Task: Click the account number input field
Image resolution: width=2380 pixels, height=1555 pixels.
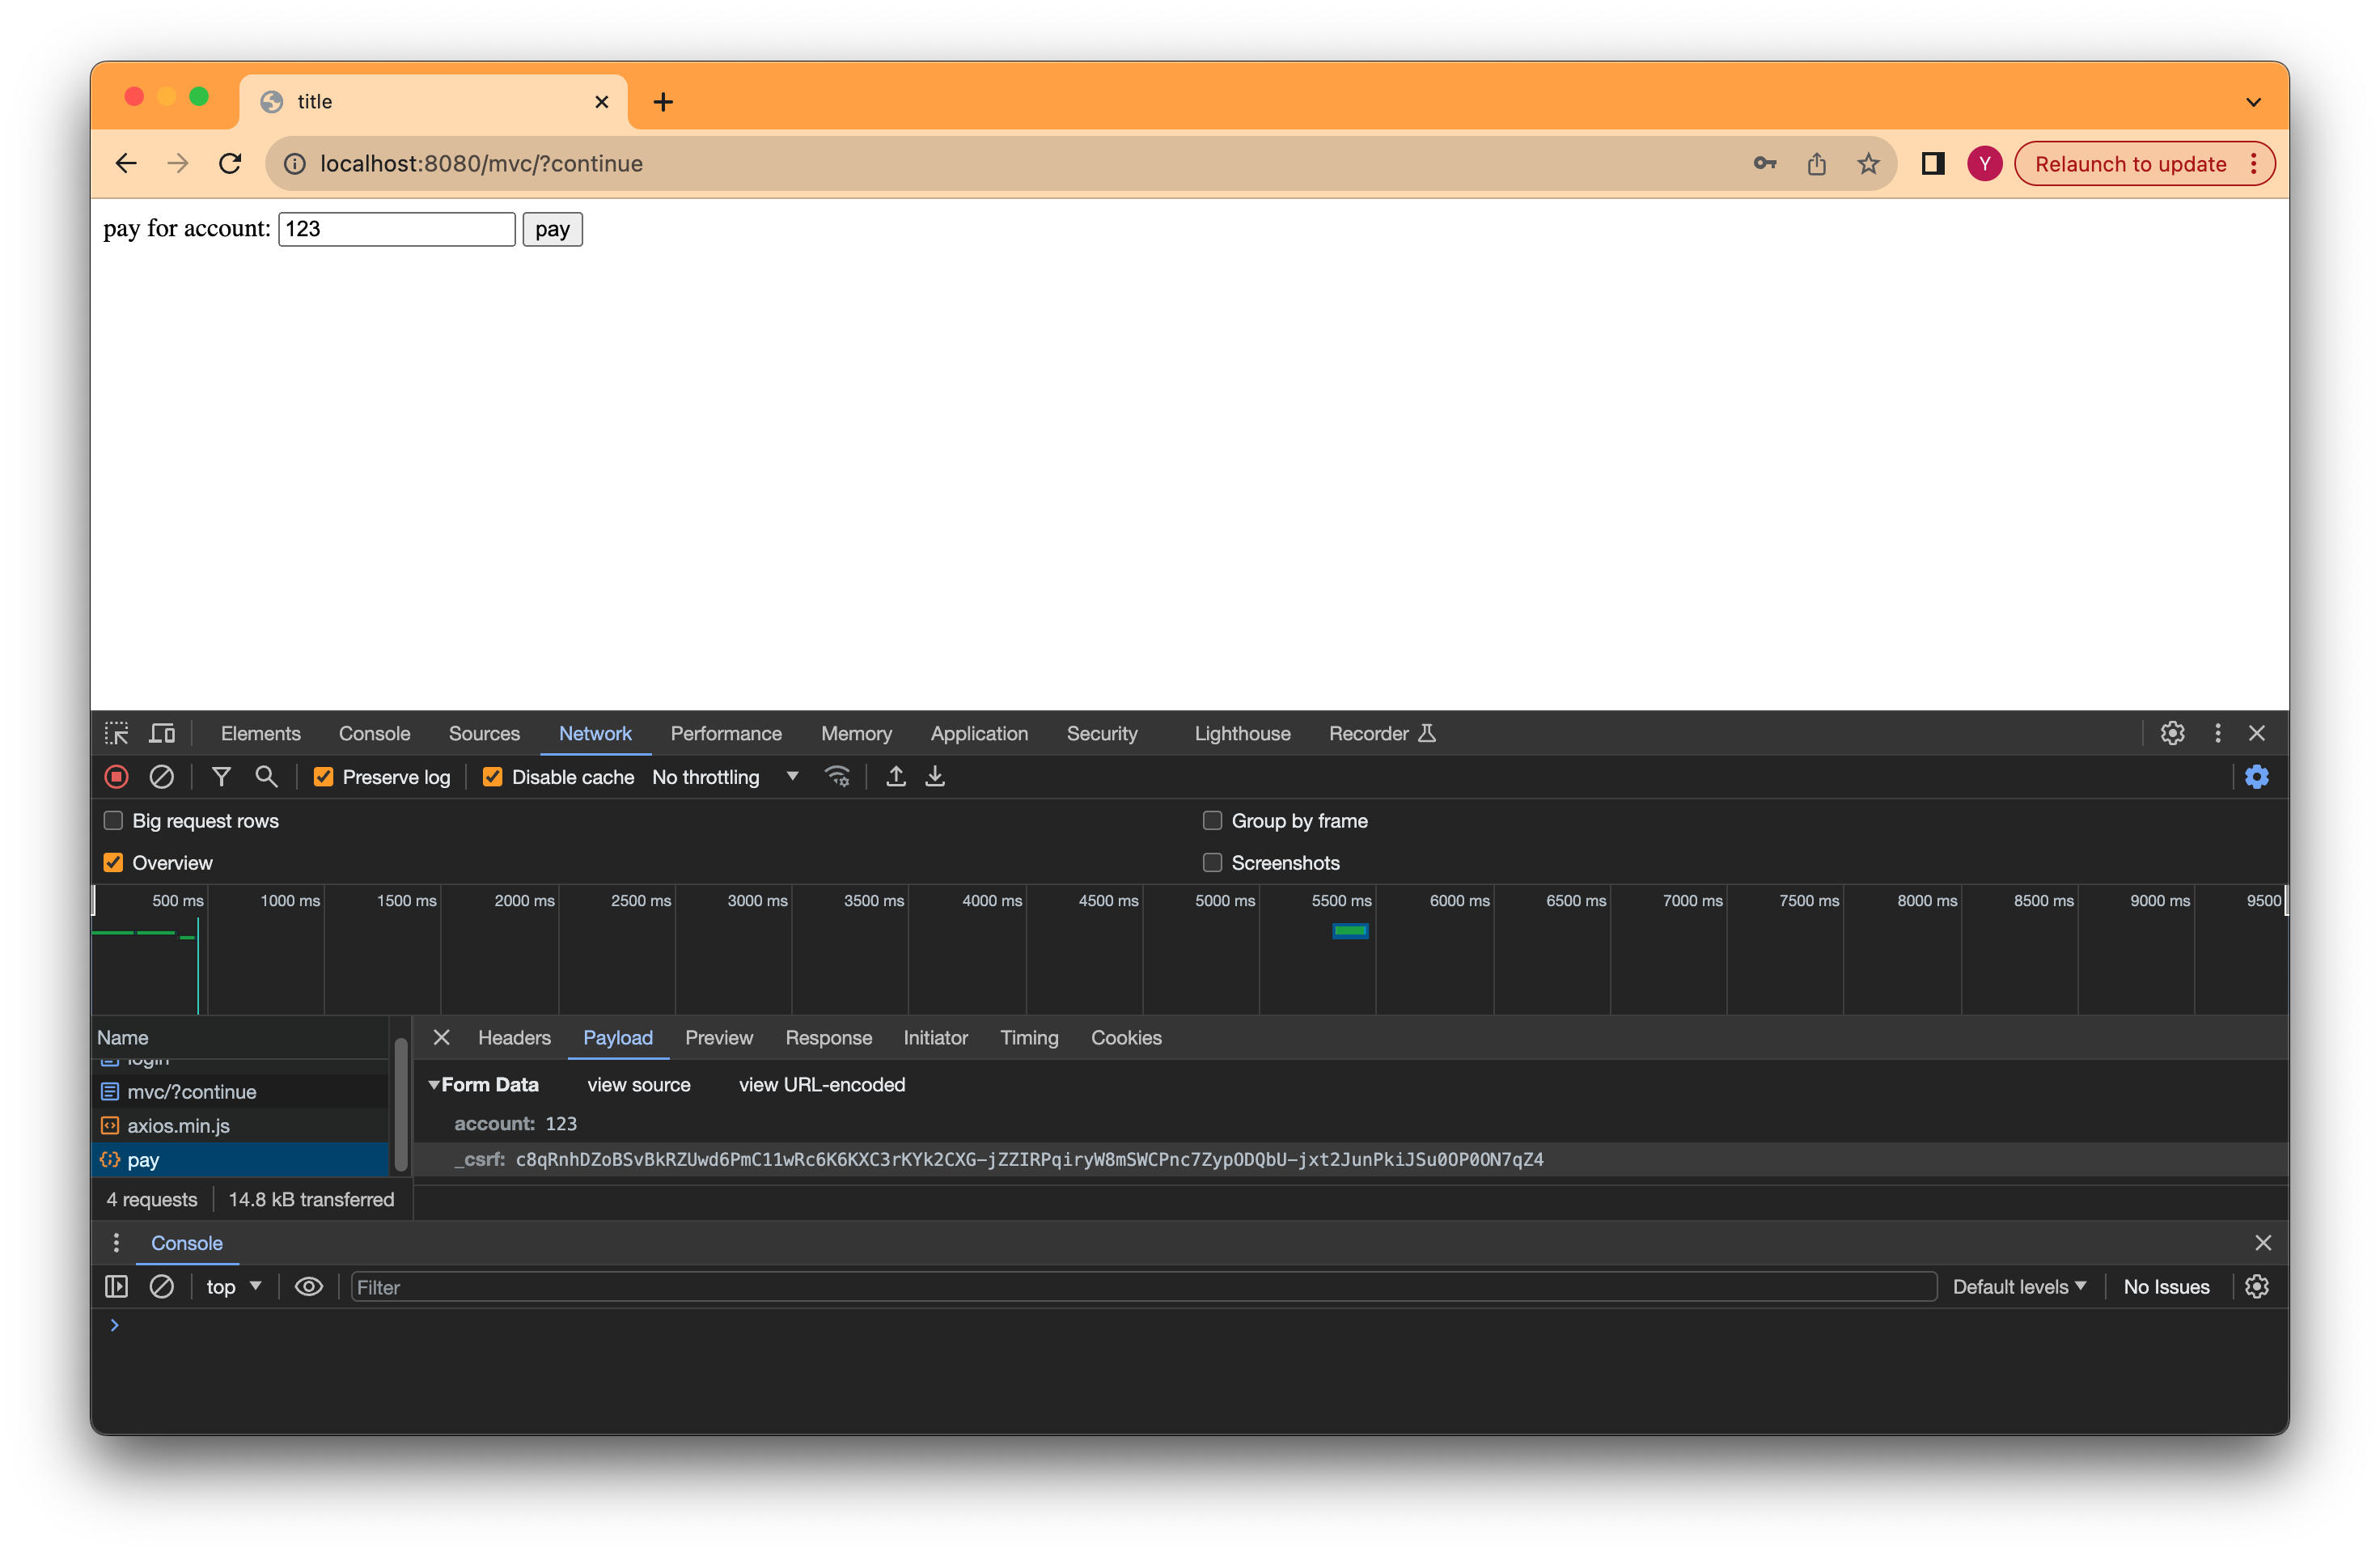Action: (396, 229)
